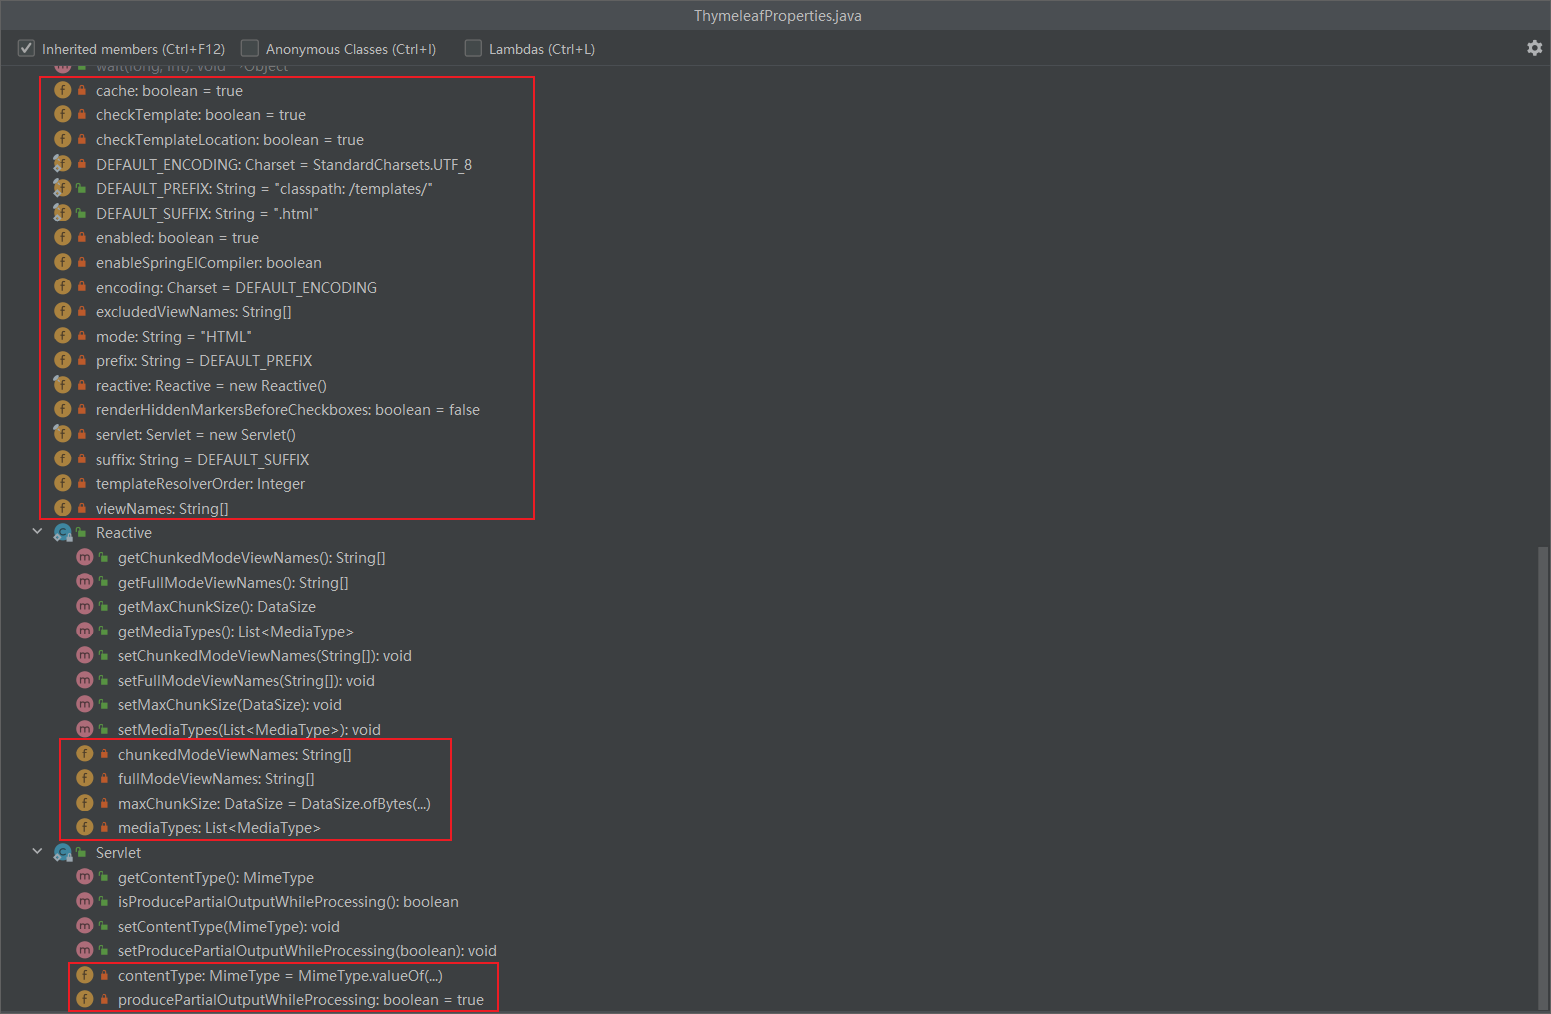
Task: Expand the chevron next to Reactive
Action: [37, 532]
